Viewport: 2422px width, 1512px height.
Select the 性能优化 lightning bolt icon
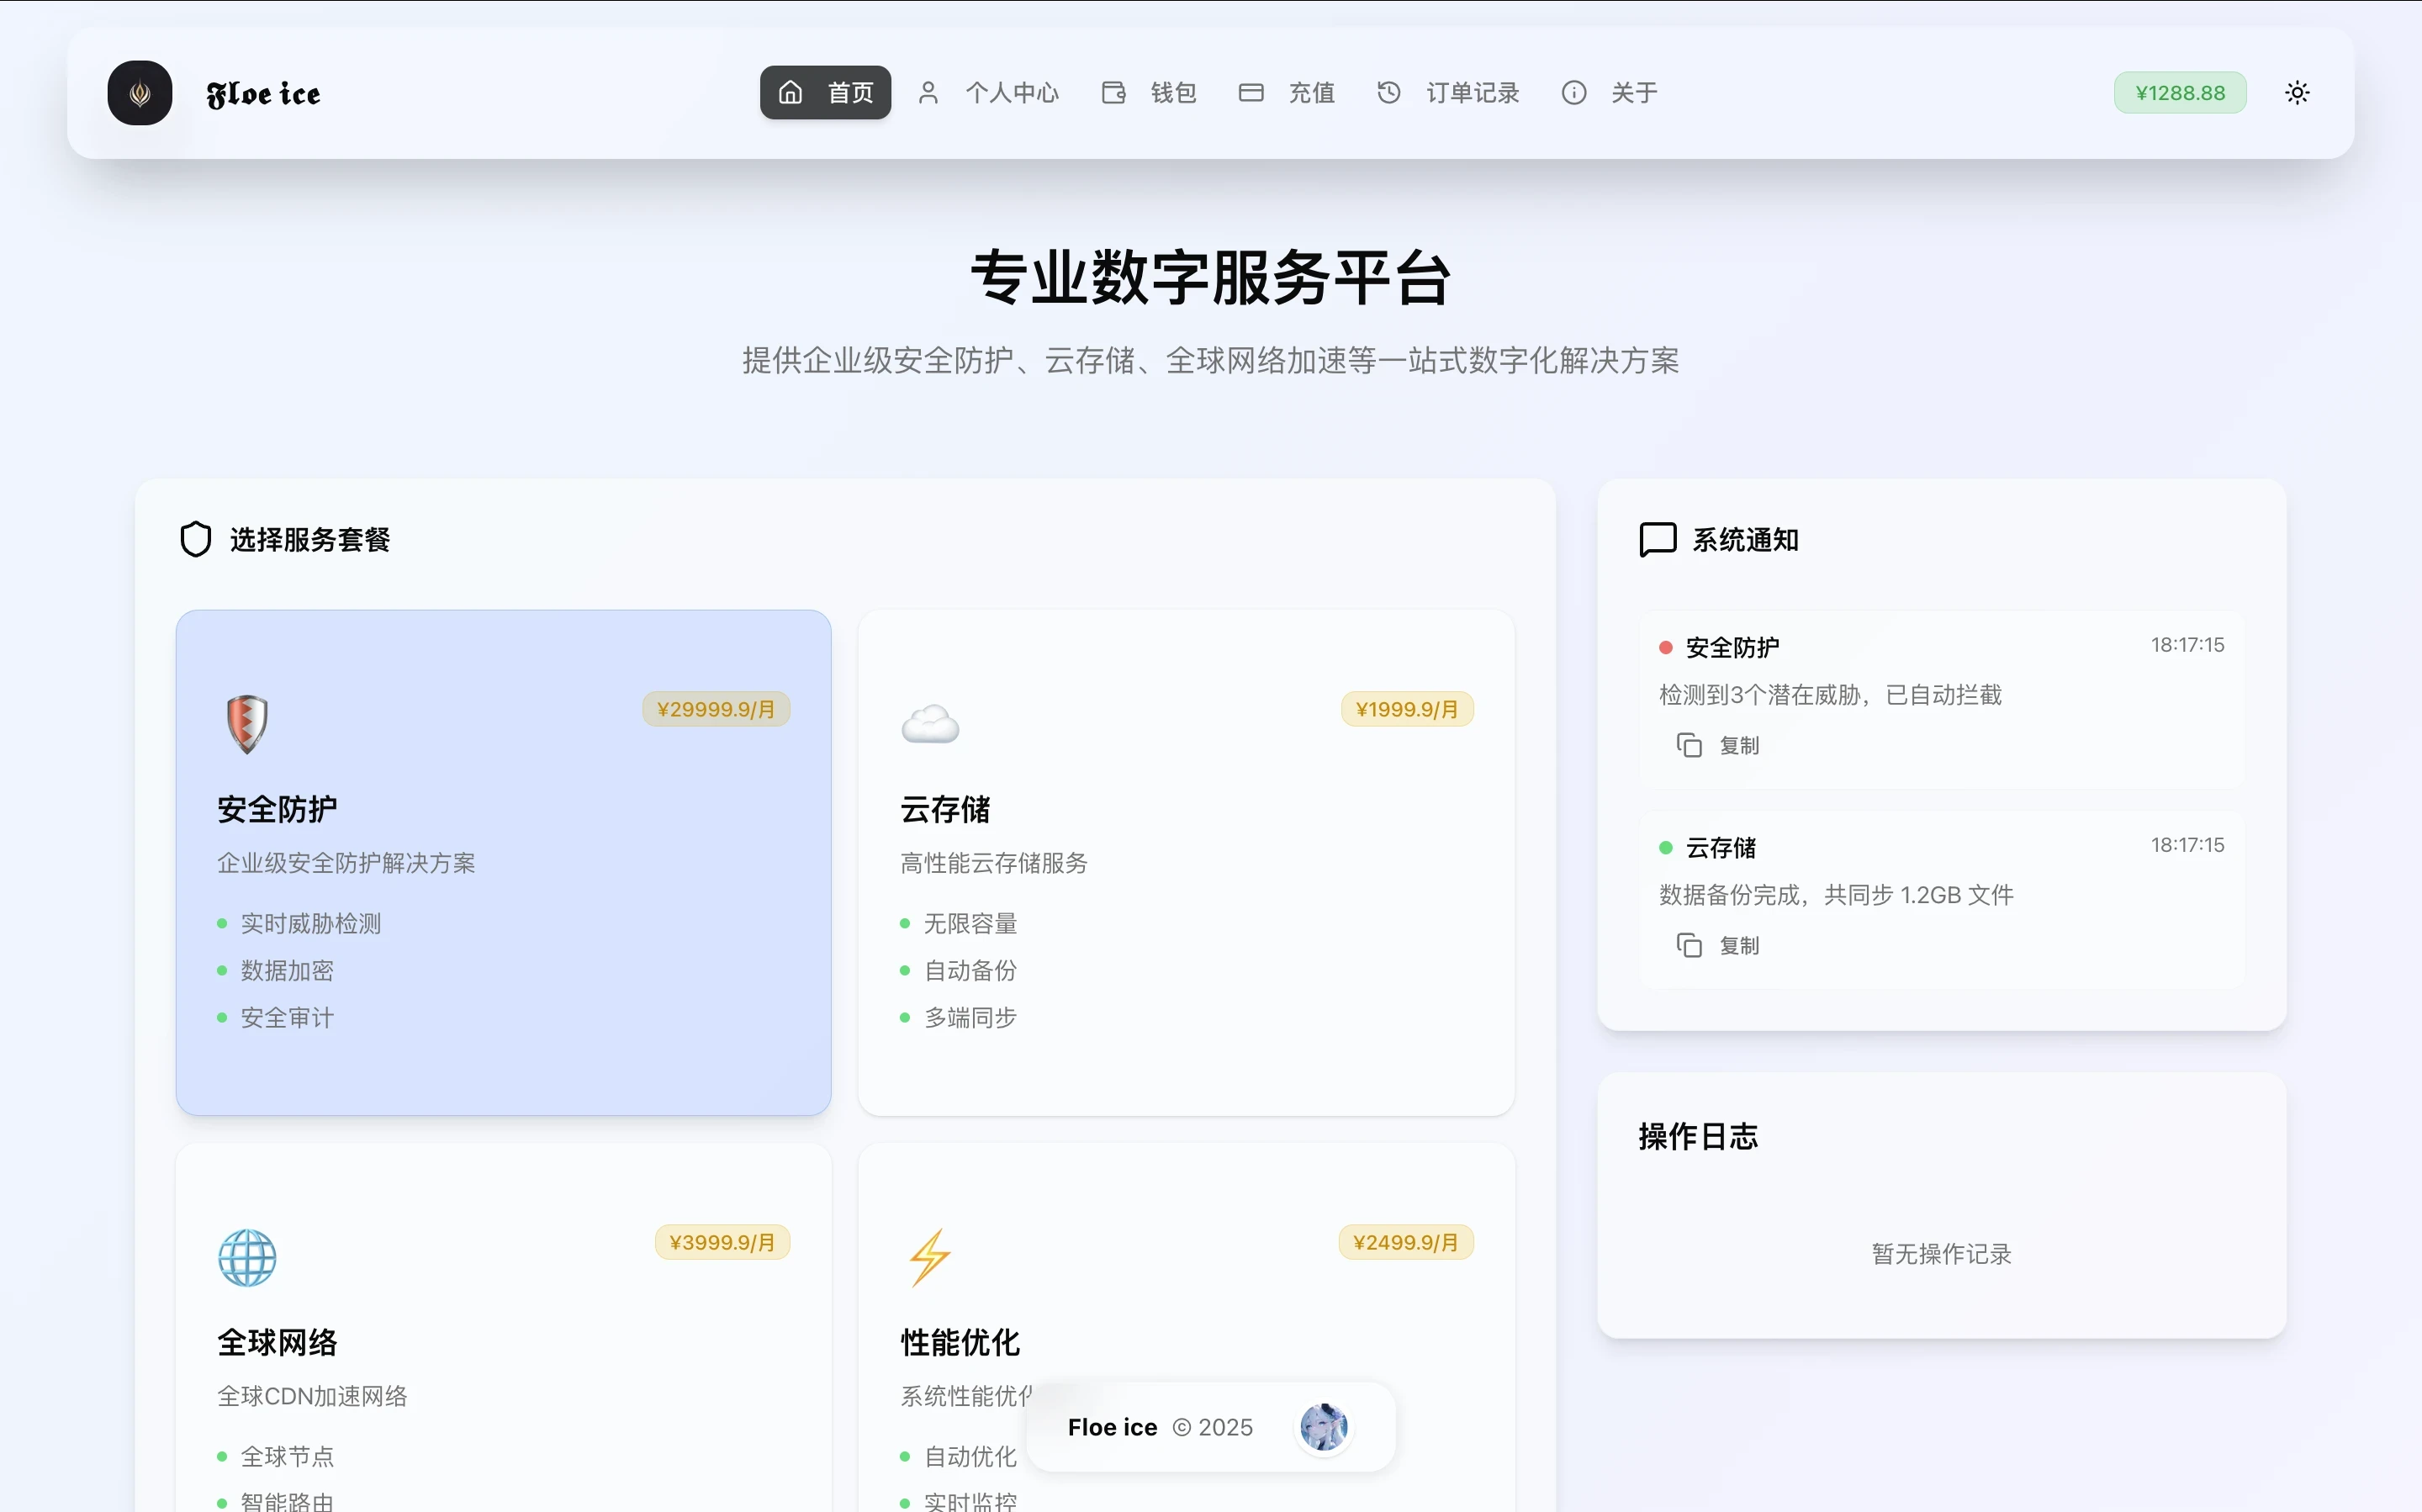930,1257
